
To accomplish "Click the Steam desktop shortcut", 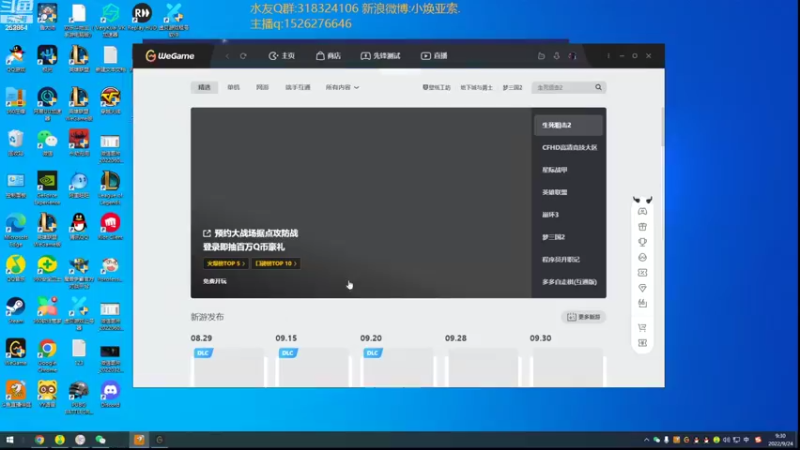I will [16, 311].
